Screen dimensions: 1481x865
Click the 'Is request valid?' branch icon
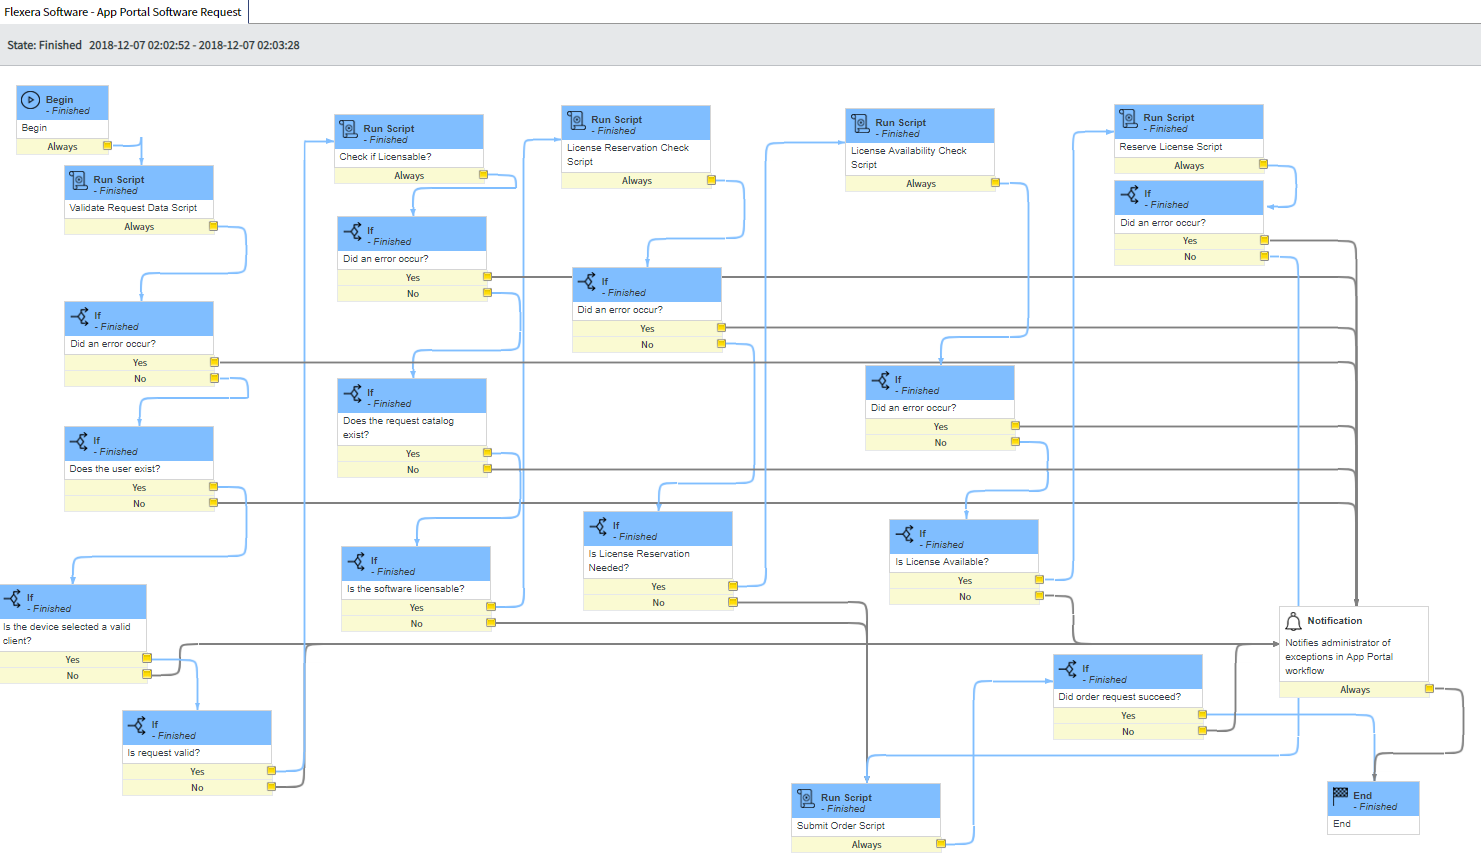pyautogui.click(x=137, y=725)
